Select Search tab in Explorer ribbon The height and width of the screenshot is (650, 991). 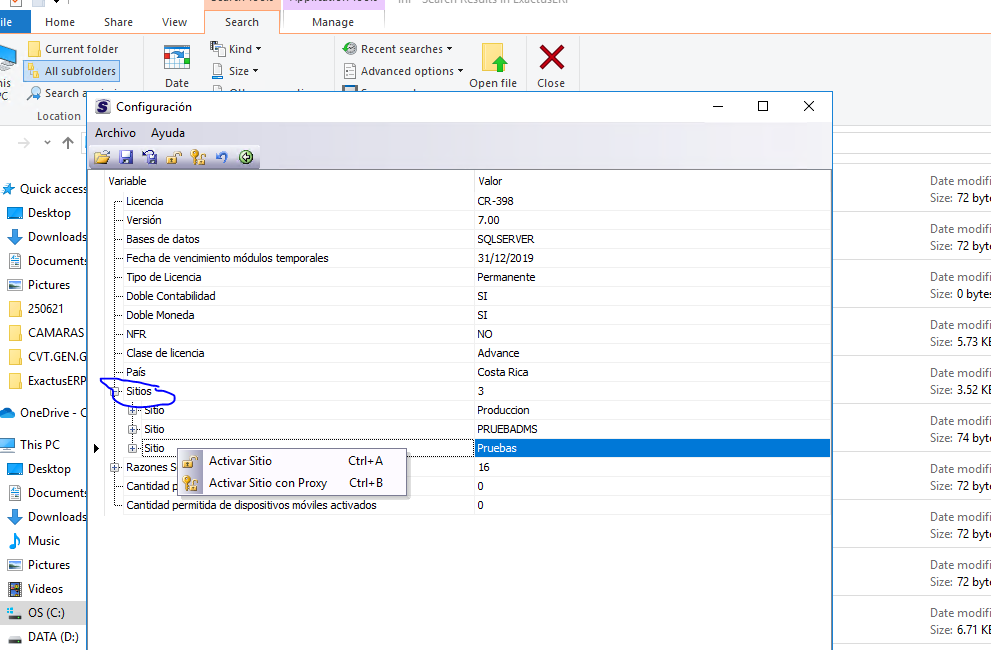coord(242,22)
